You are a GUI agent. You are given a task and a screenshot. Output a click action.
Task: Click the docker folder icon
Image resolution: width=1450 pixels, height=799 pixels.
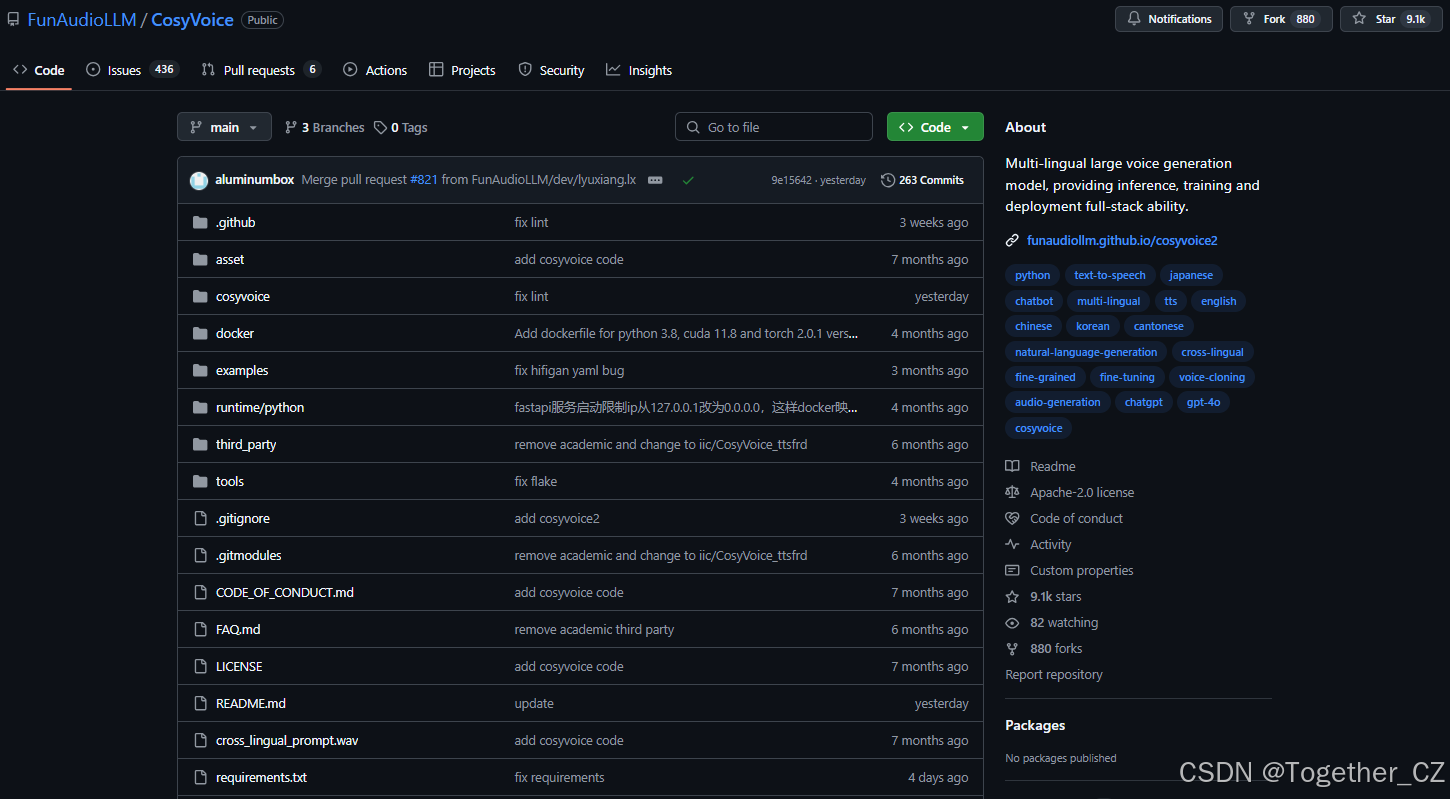click(x=199, y=333)
